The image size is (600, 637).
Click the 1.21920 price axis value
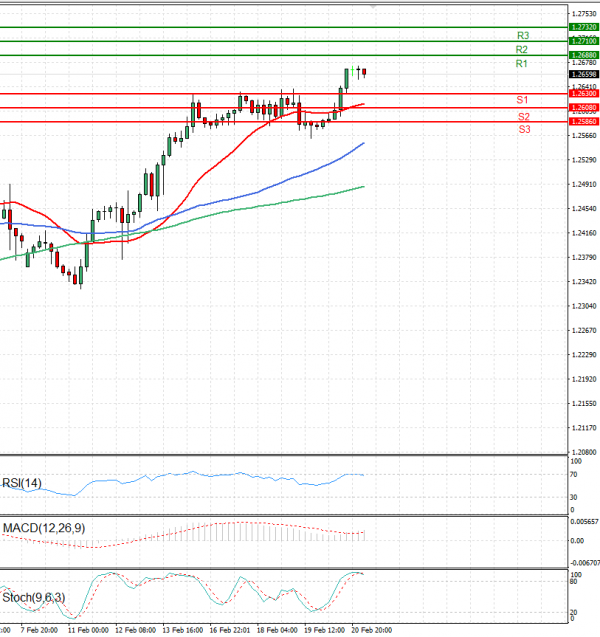click(584, 379)
